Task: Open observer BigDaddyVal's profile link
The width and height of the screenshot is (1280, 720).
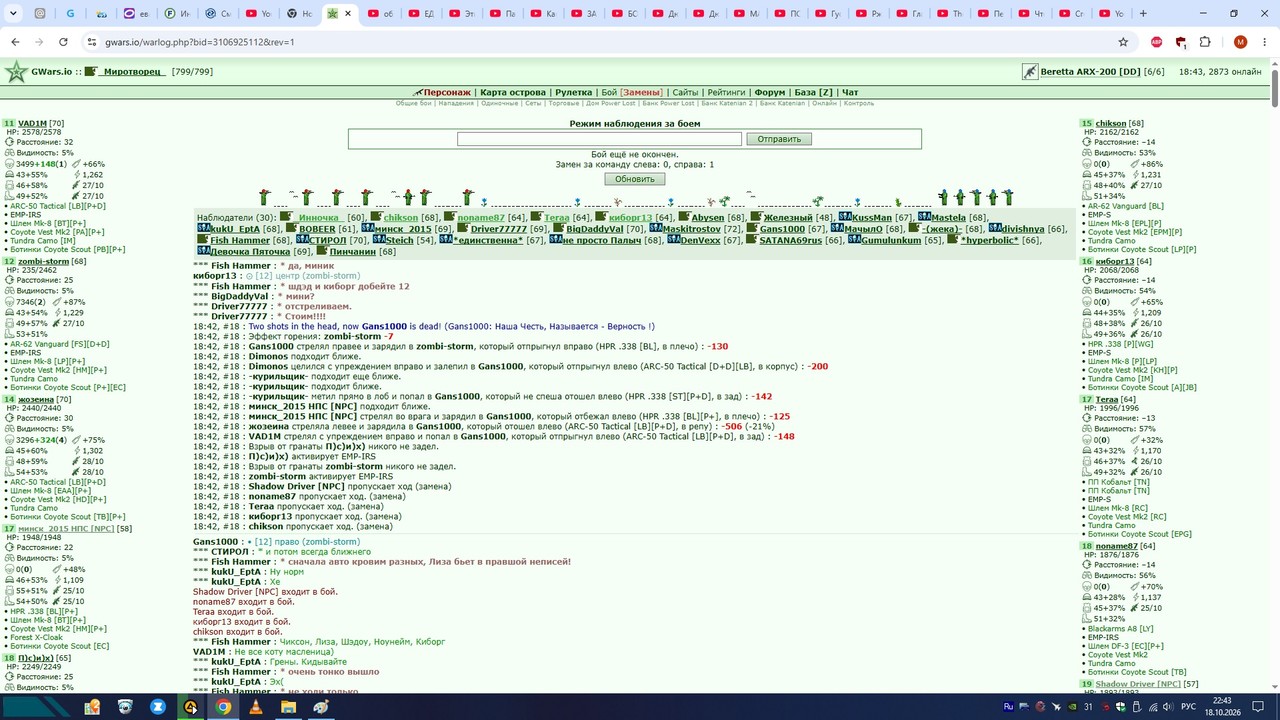Action: (594, 229)
